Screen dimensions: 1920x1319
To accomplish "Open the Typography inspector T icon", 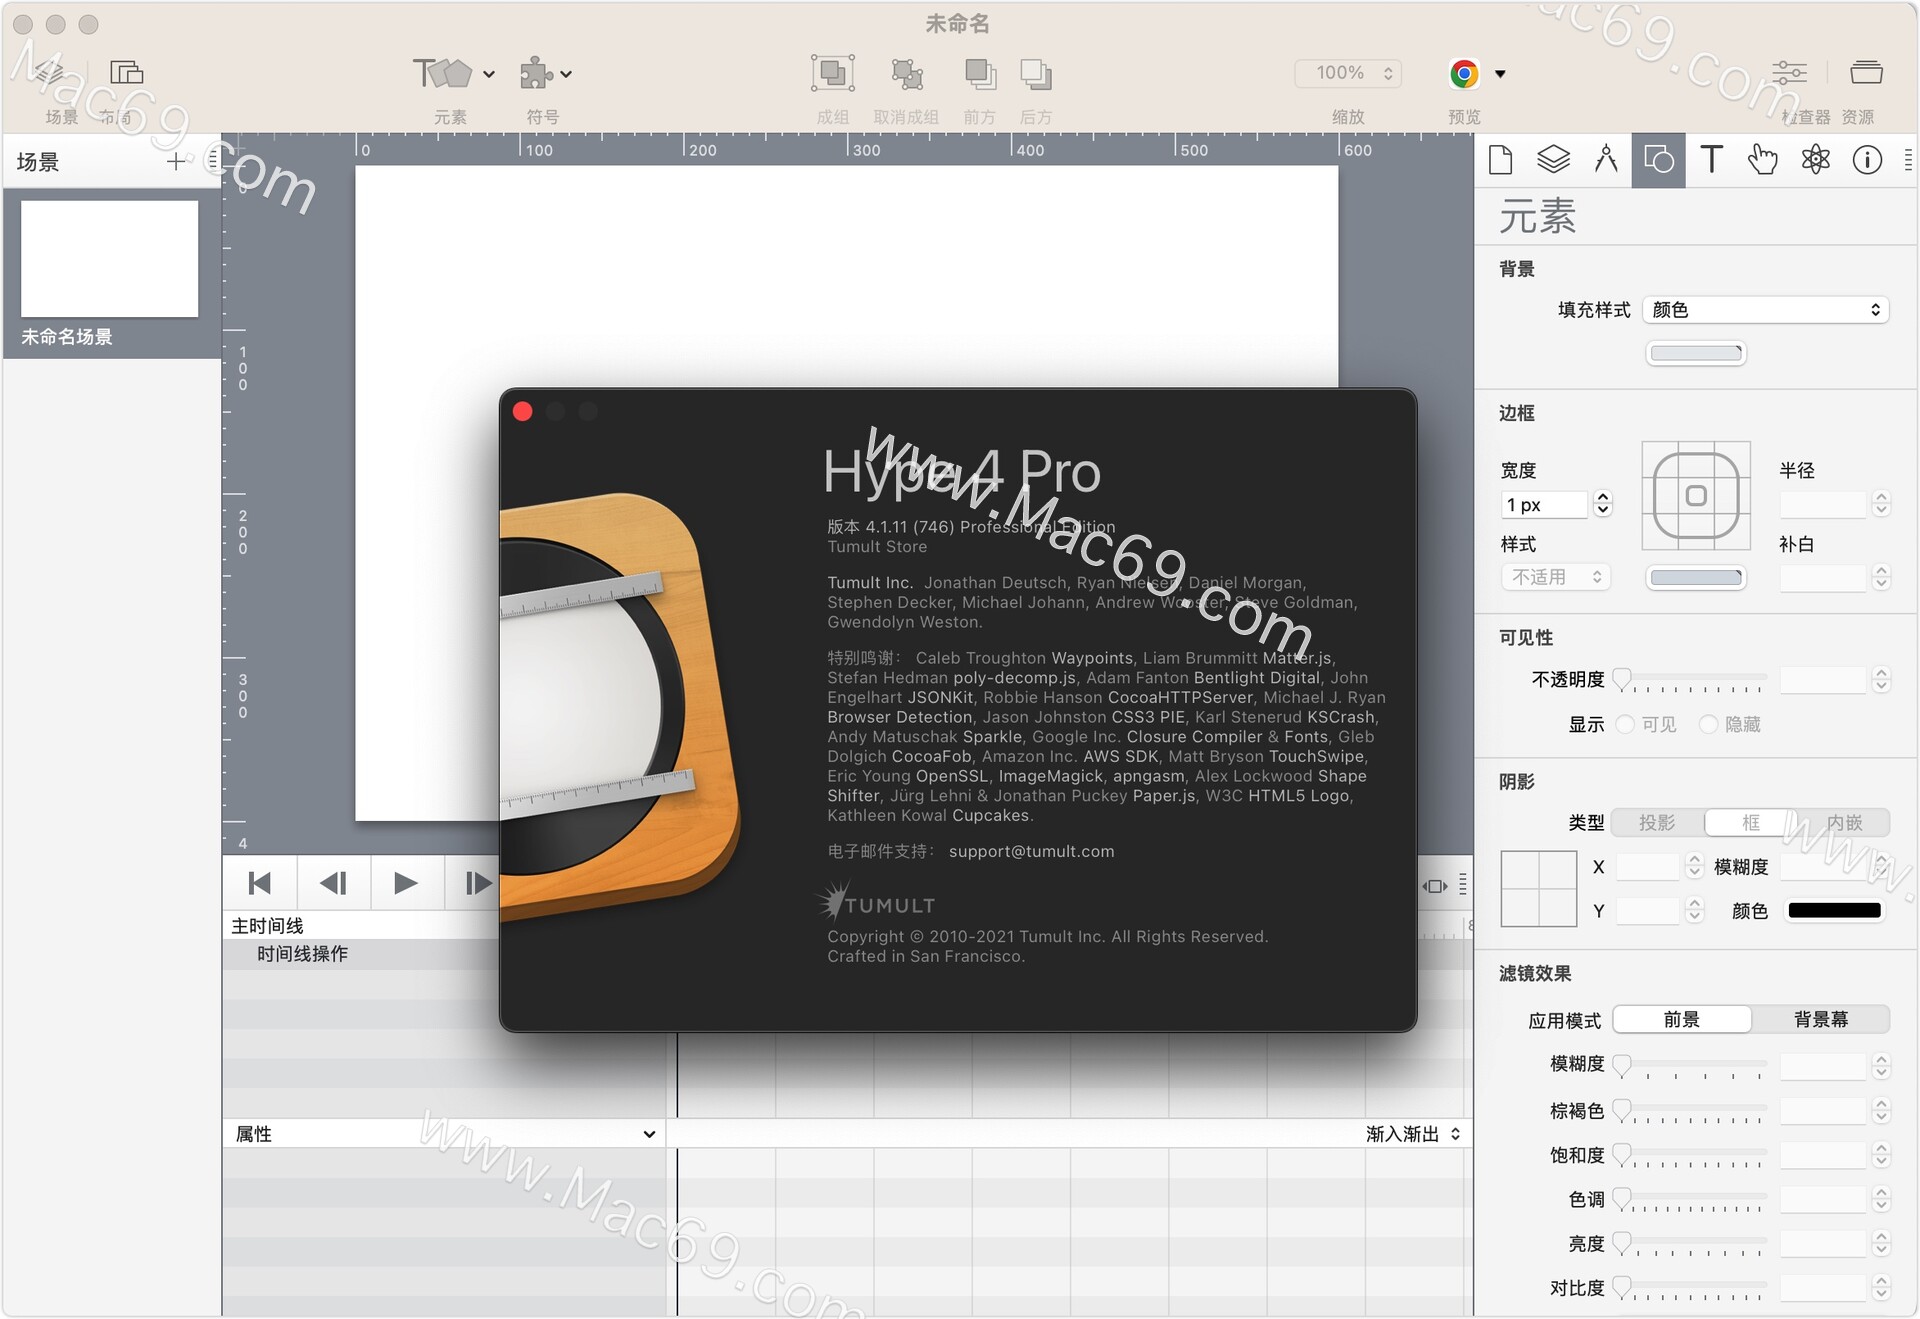I will click(1711, 160).
